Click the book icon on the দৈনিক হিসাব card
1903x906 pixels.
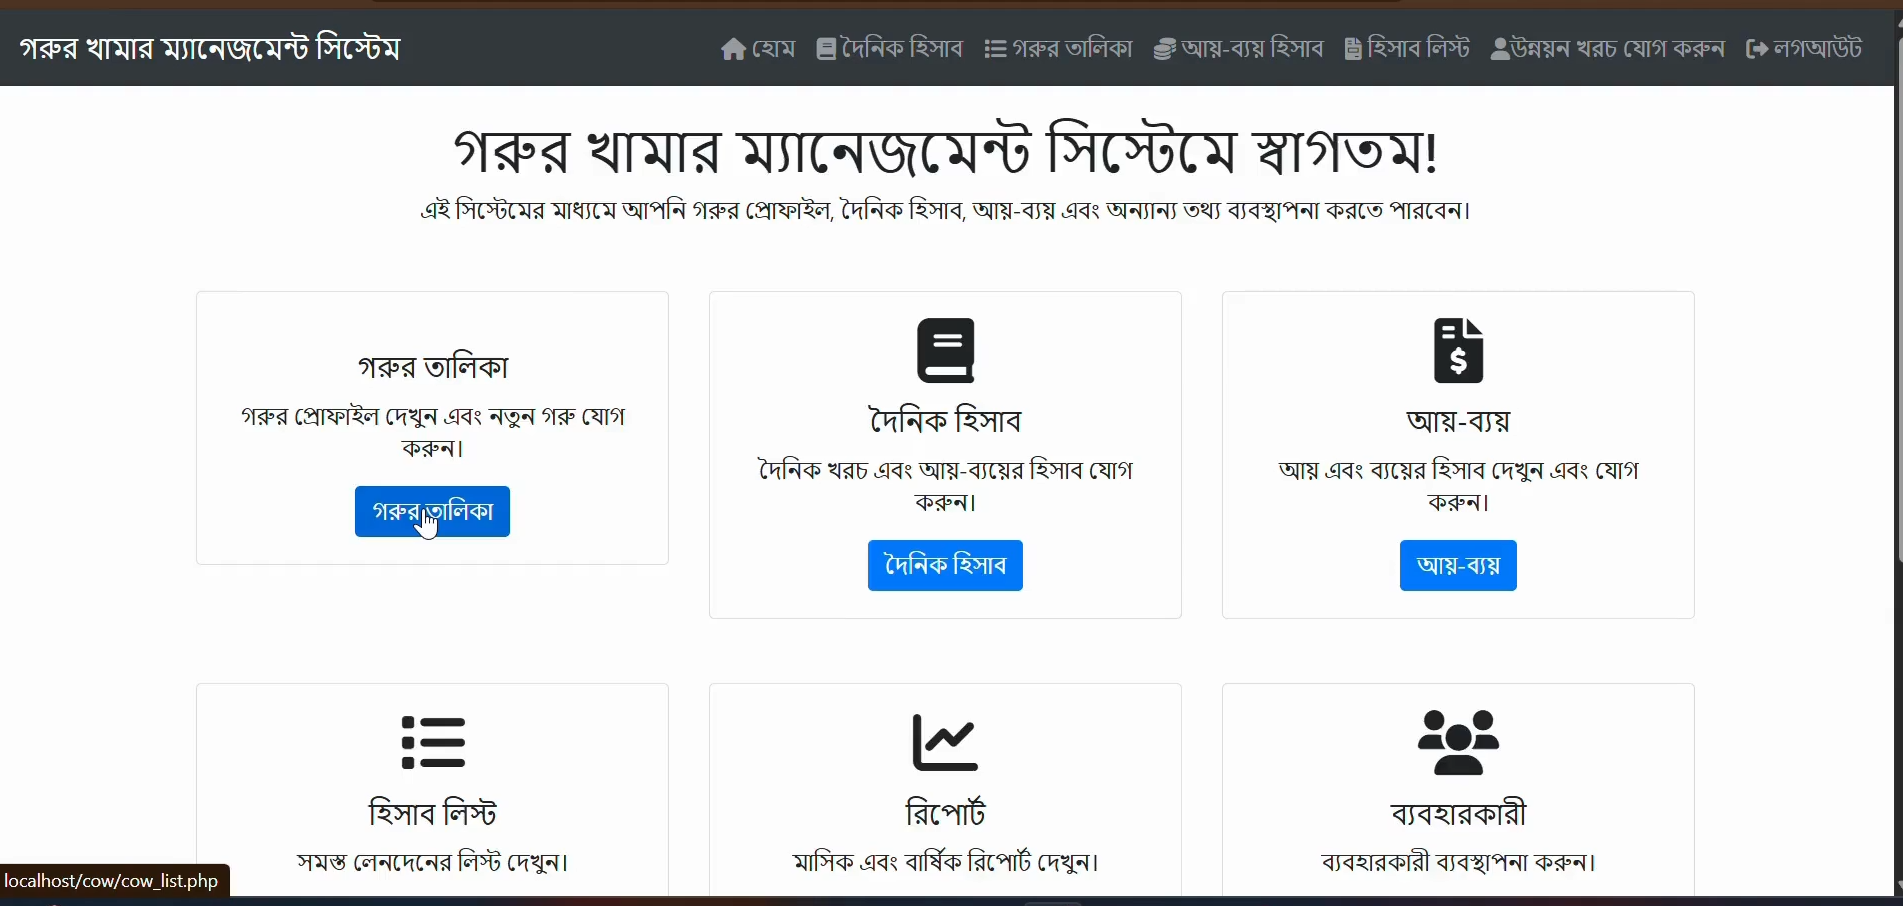tap(944, 350)
